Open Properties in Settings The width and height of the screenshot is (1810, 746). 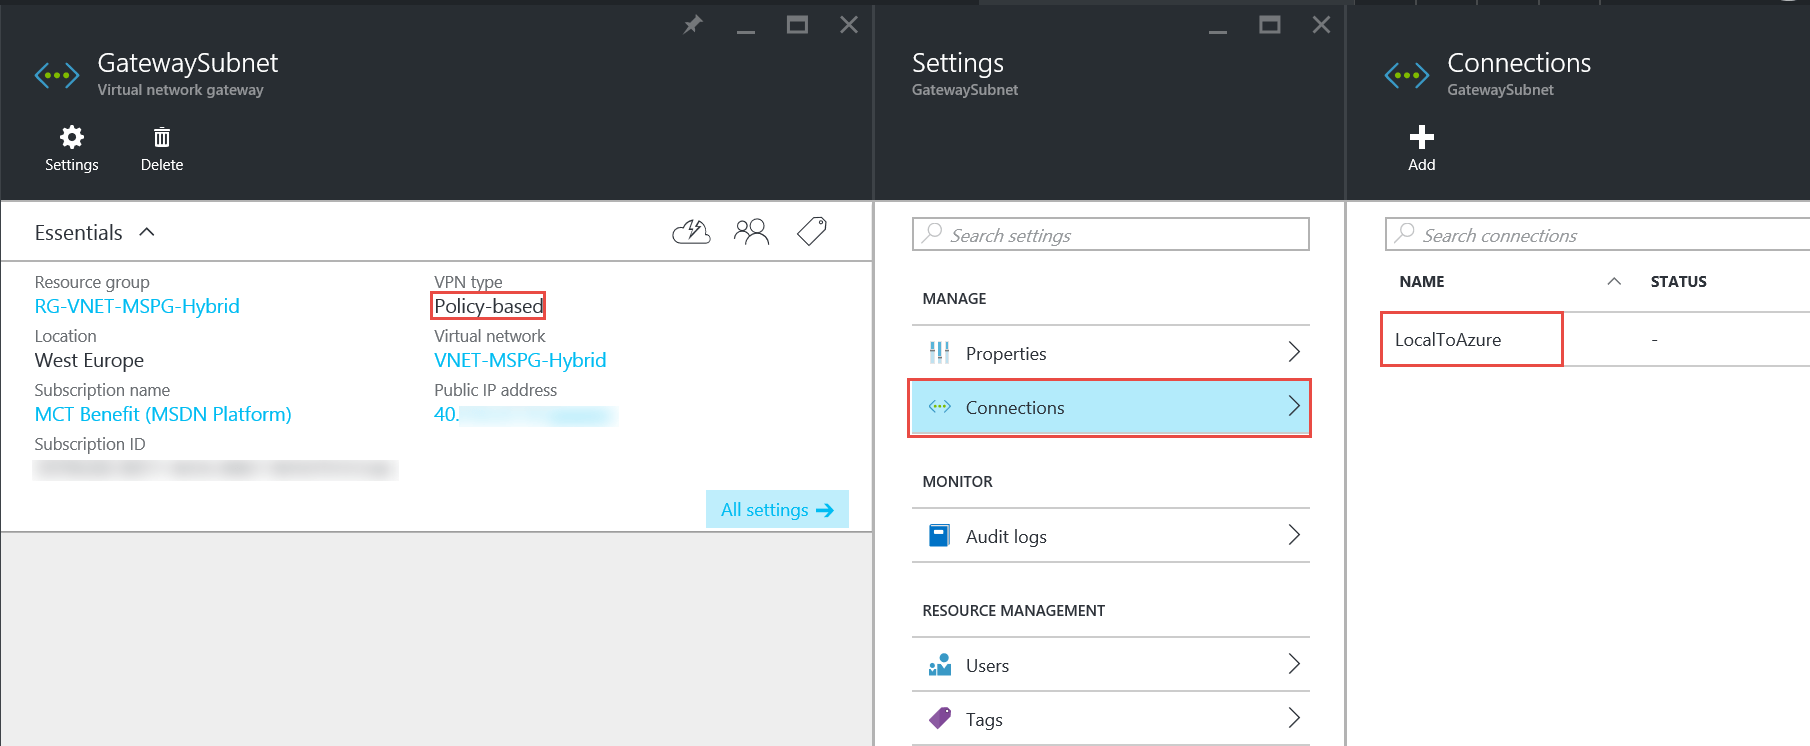[1111, 353]
